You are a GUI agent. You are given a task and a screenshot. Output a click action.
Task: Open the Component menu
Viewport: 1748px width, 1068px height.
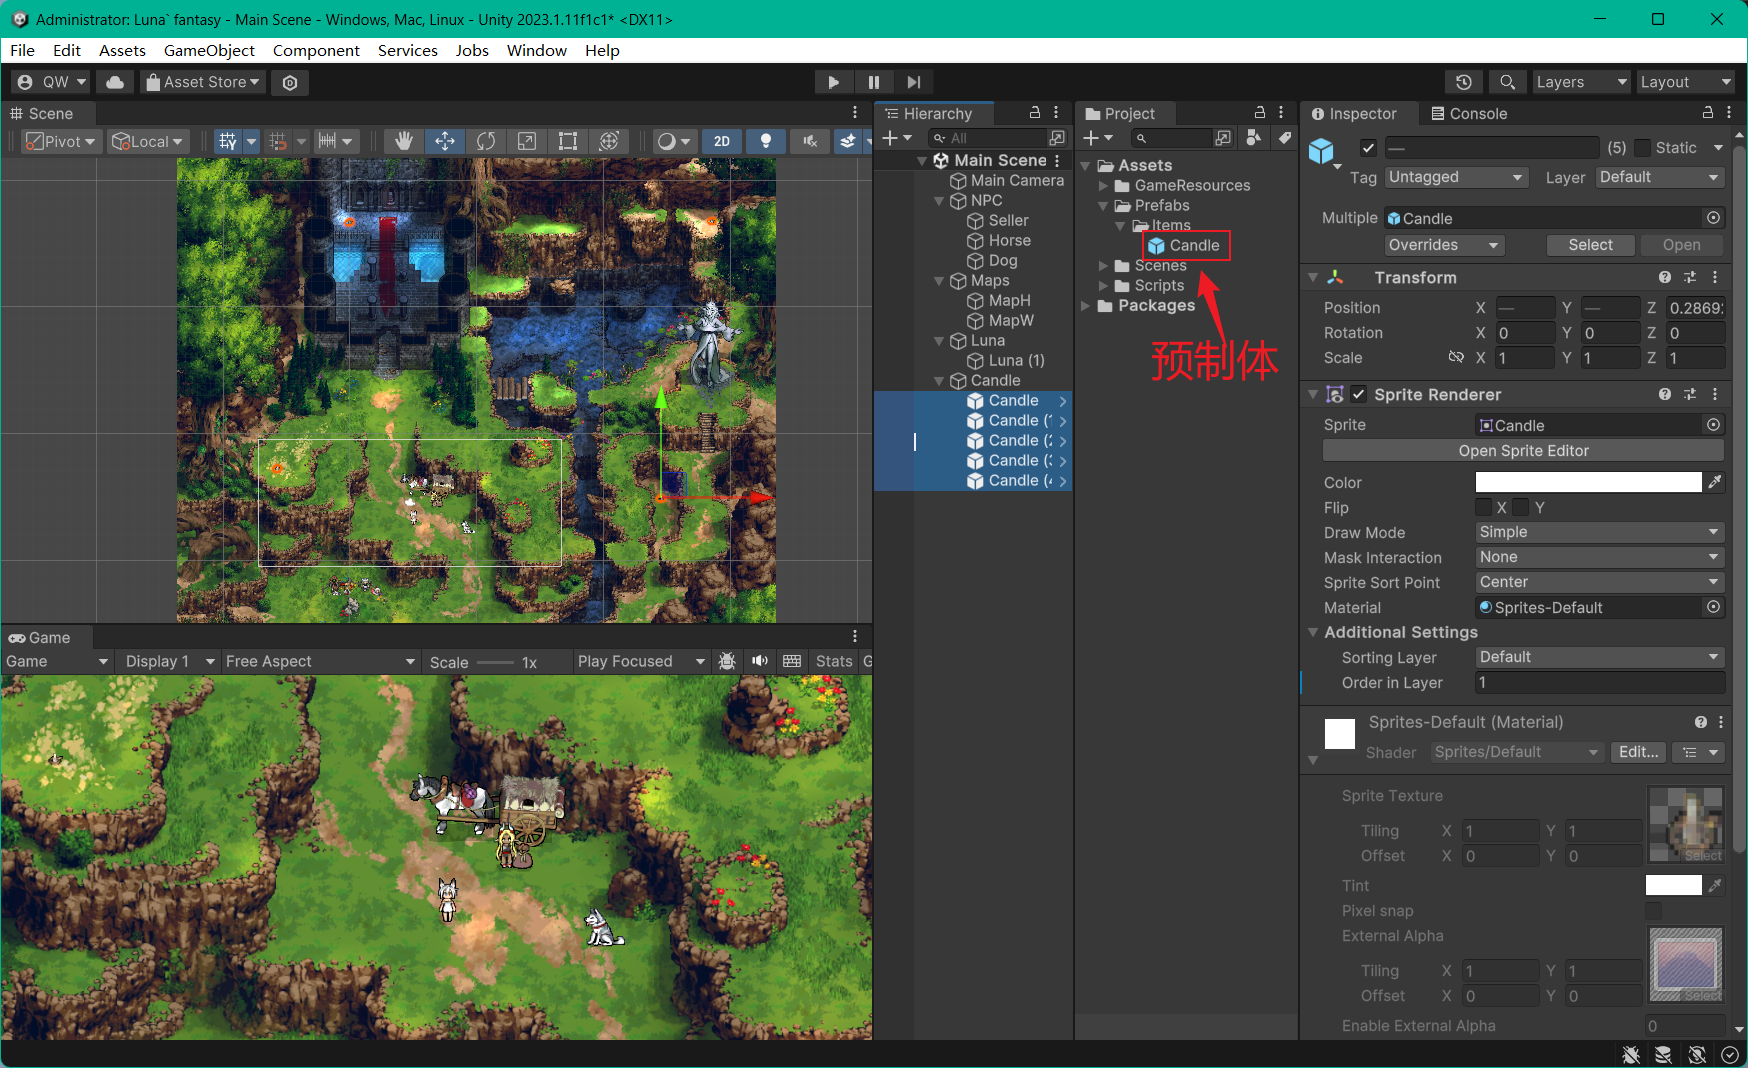[x=316, y=50]
